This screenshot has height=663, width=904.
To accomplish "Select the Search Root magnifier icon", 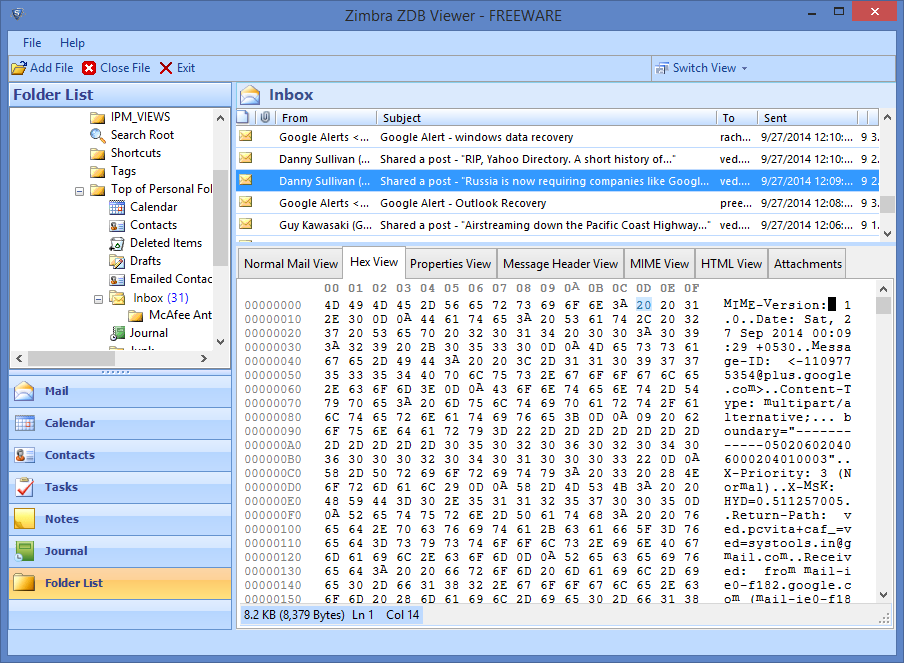I will click(x=97, y=135).
